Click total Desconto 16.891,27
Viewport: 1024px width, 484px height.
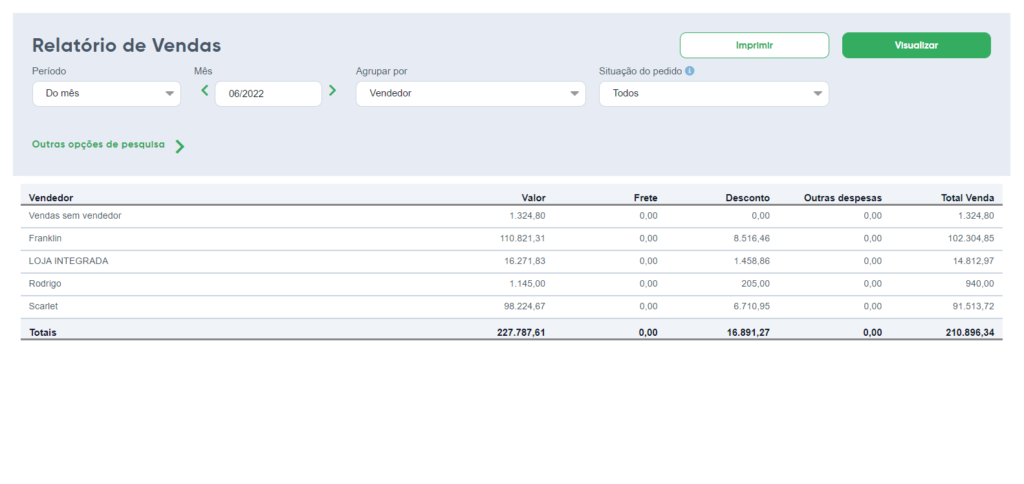tap(748, 332)
